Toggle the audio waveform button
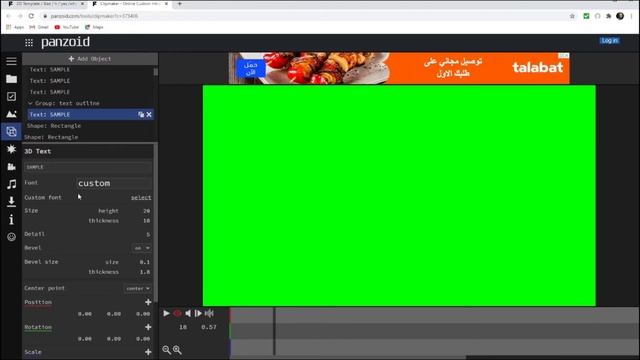Screen dimensions: 640x360 (209, 313)
